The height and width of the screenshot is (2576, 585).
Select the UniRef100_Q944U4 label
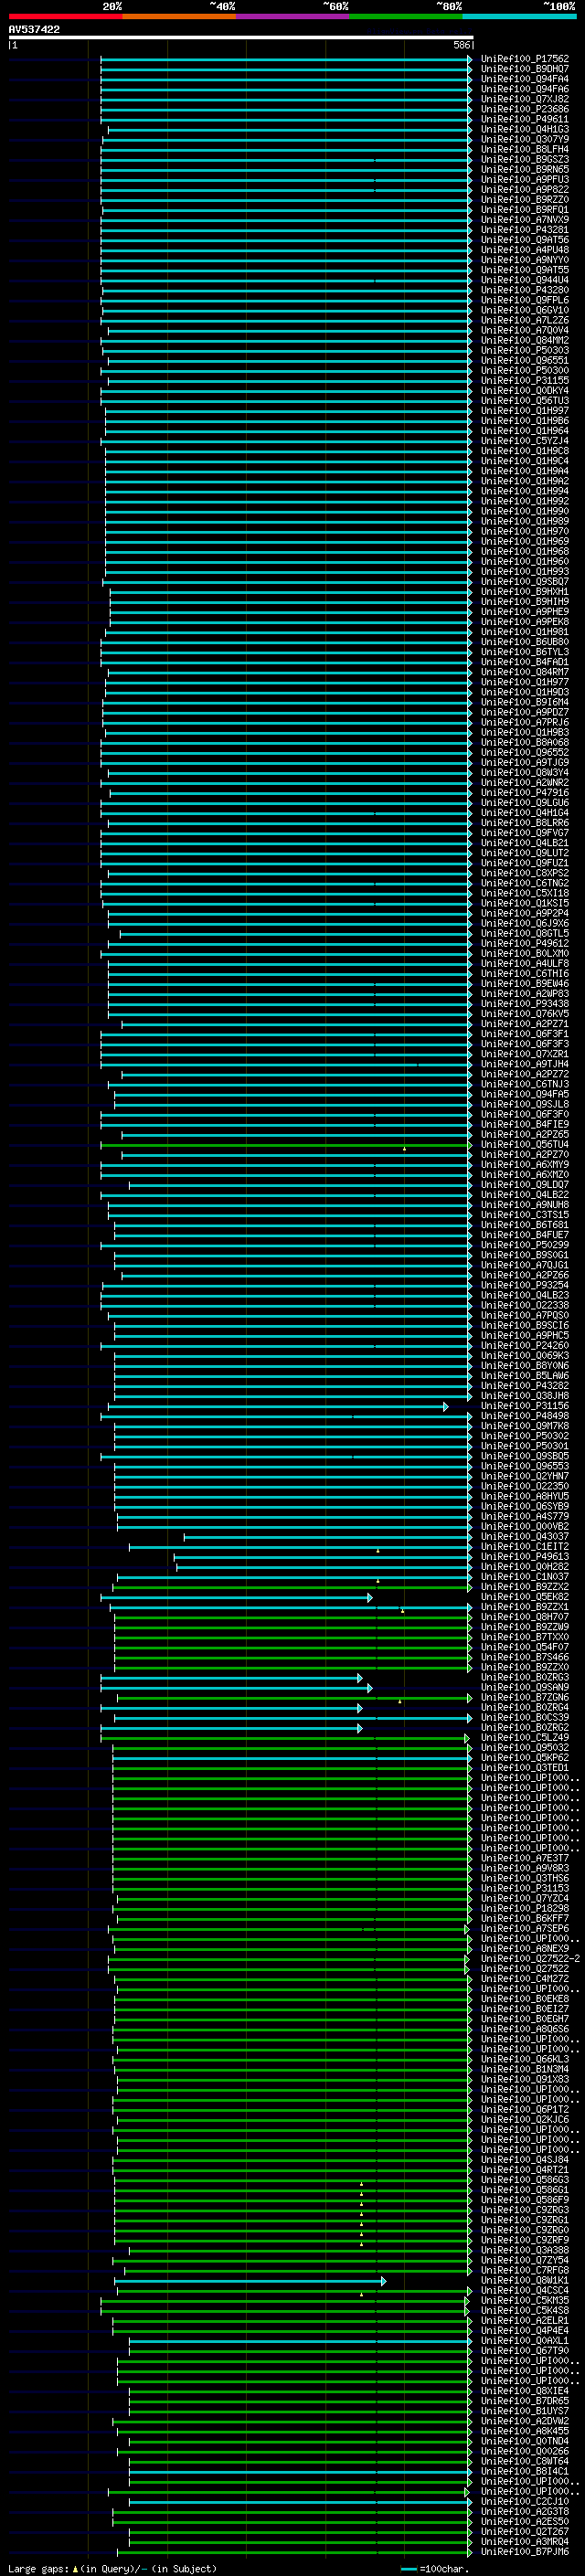pos(524,280)
